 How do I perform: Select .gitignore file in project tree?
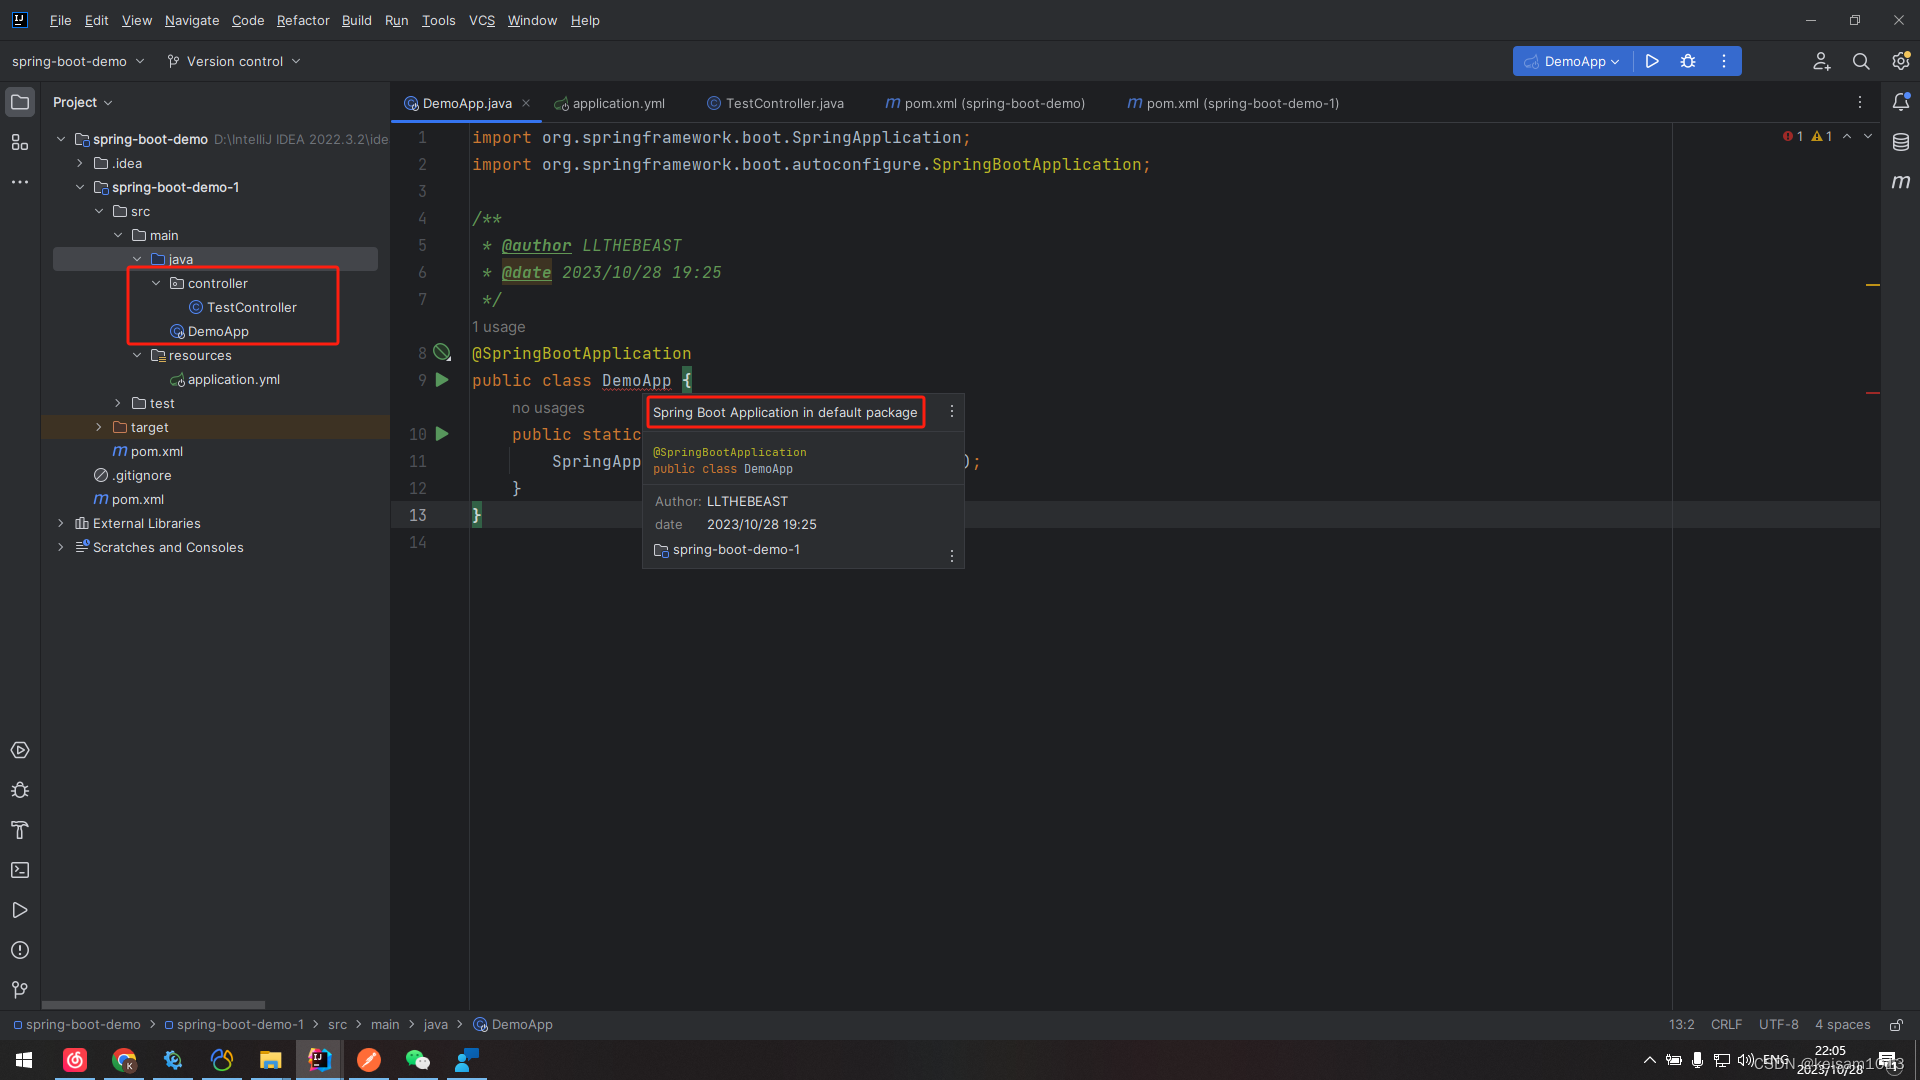[142, 475]
